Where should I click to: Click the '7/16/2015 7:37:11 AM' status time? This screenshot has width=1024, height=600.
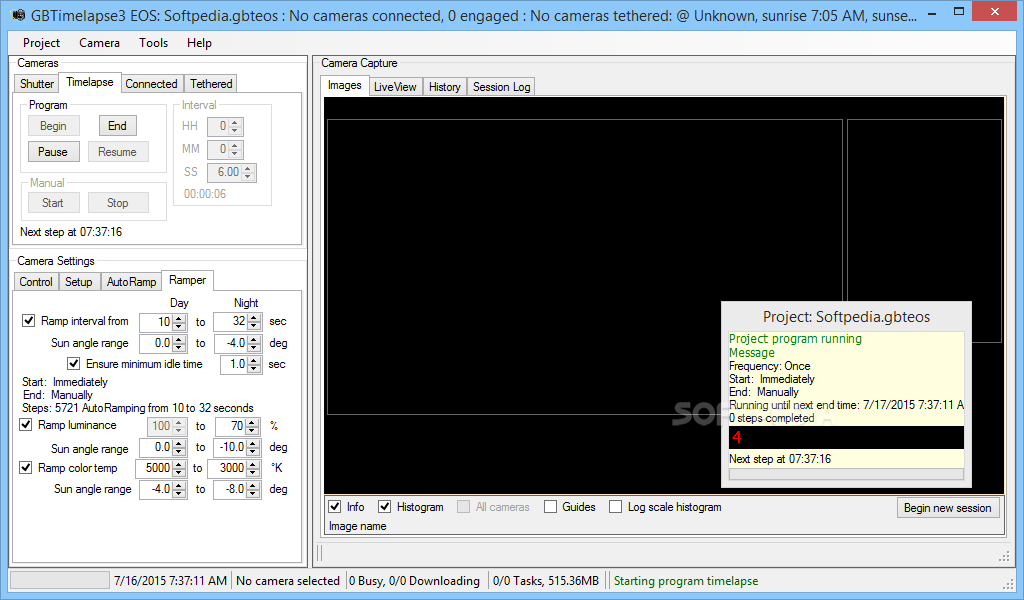tap(170, 581)
